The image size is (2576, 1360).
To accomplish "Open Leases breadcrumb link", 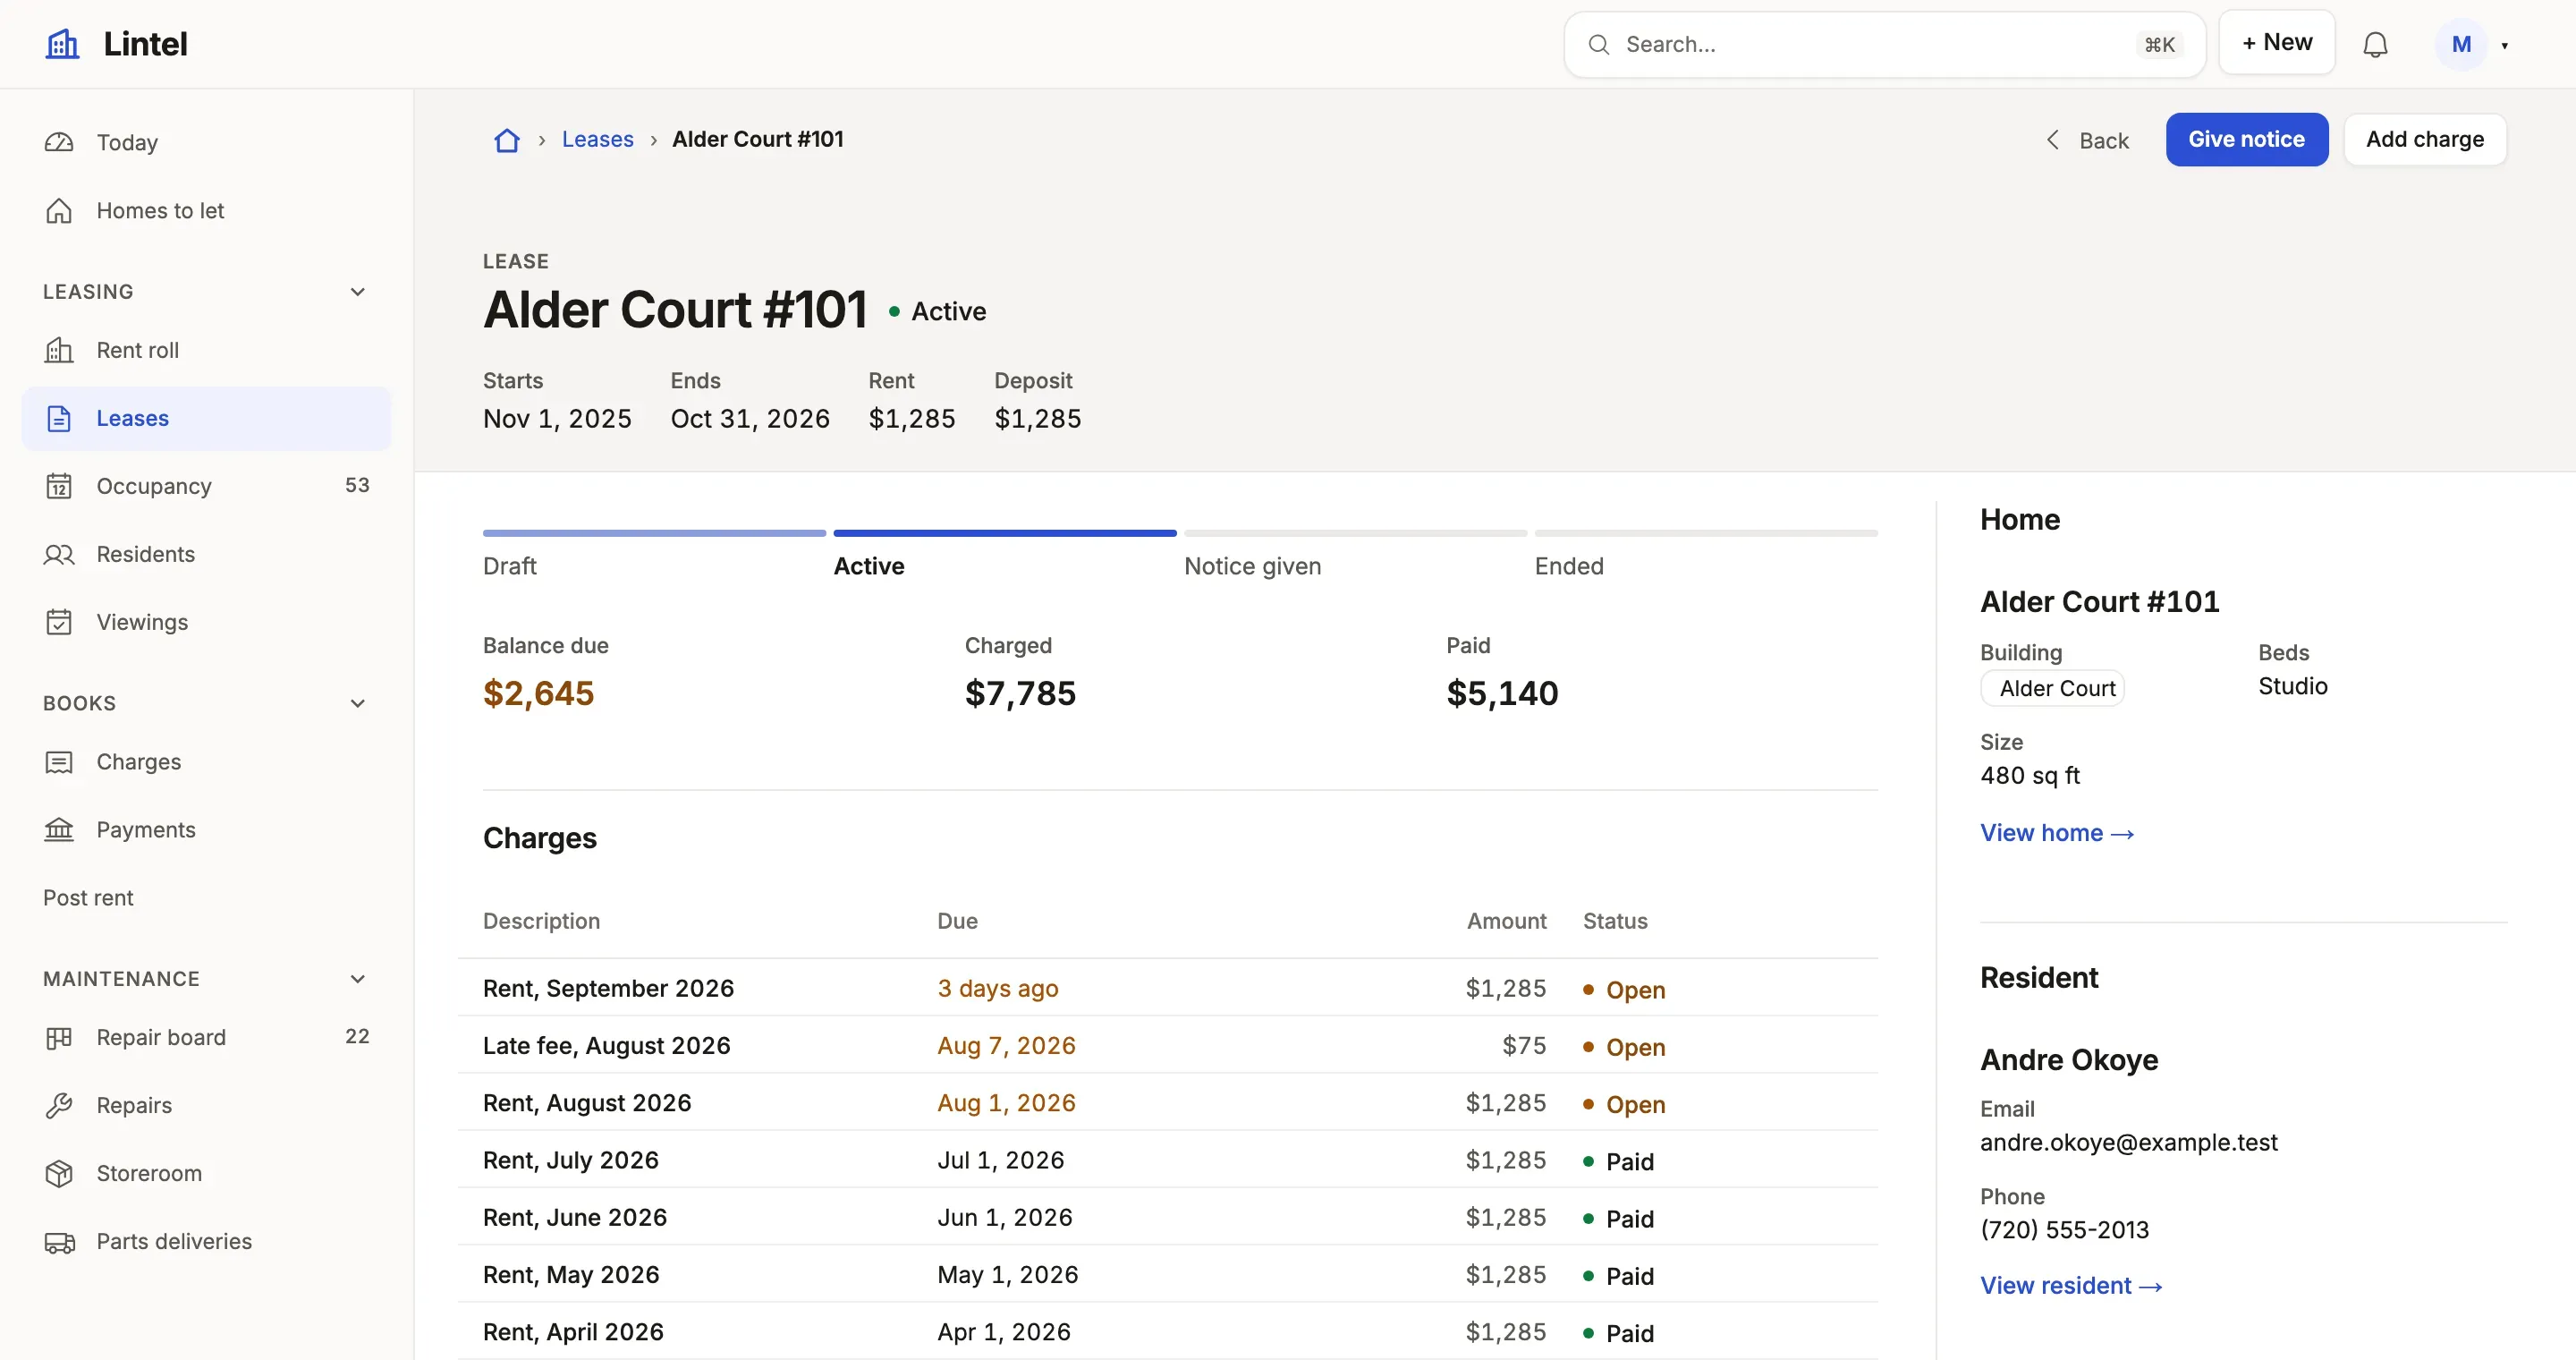I will pos(597,139).
